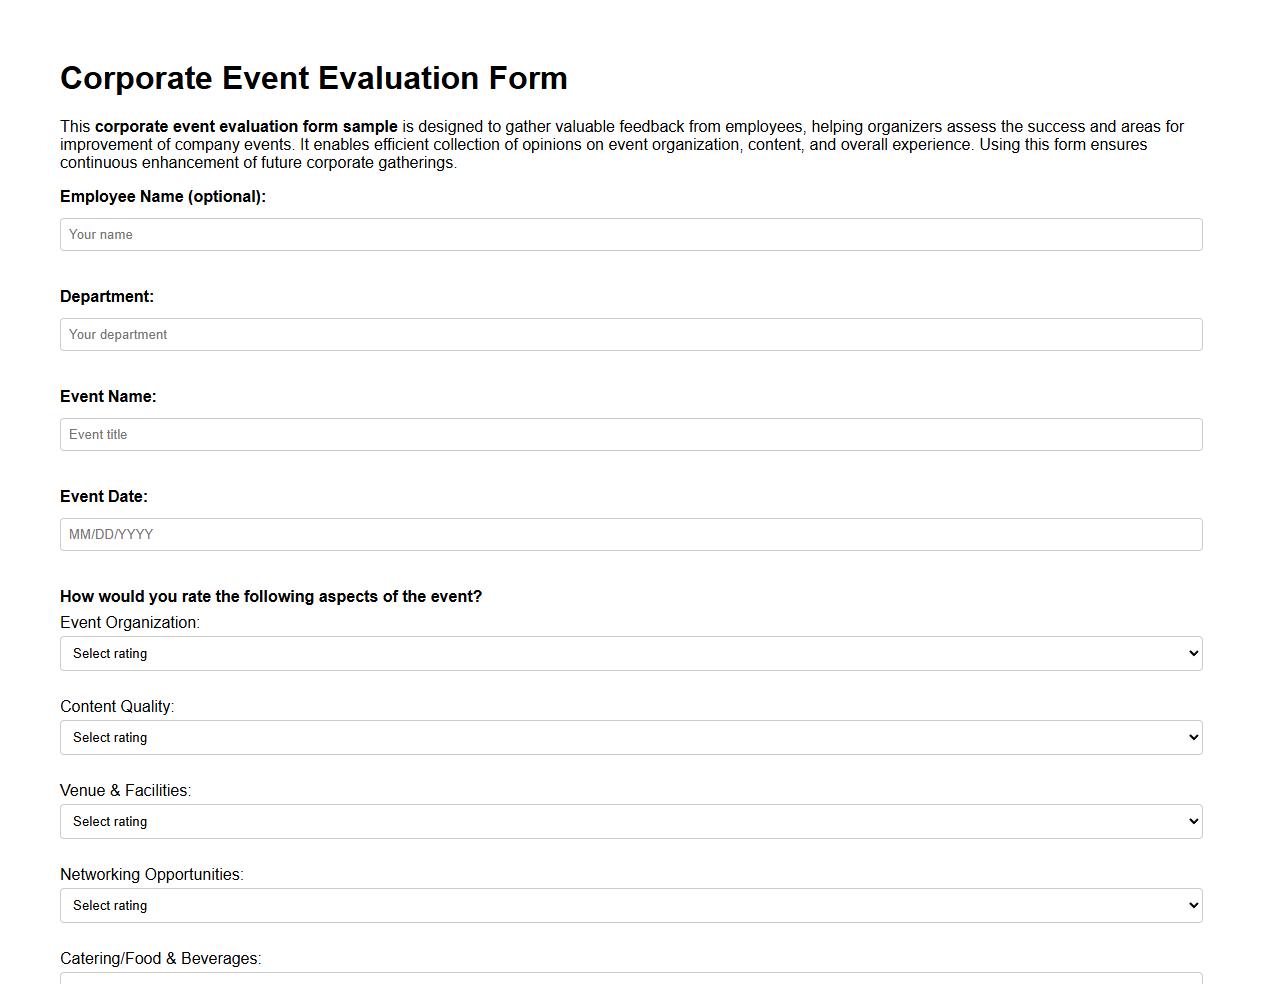The image size is (1263, 984).
Task: Open the Venue & Facilities rating dropdown
Action: 631,821
